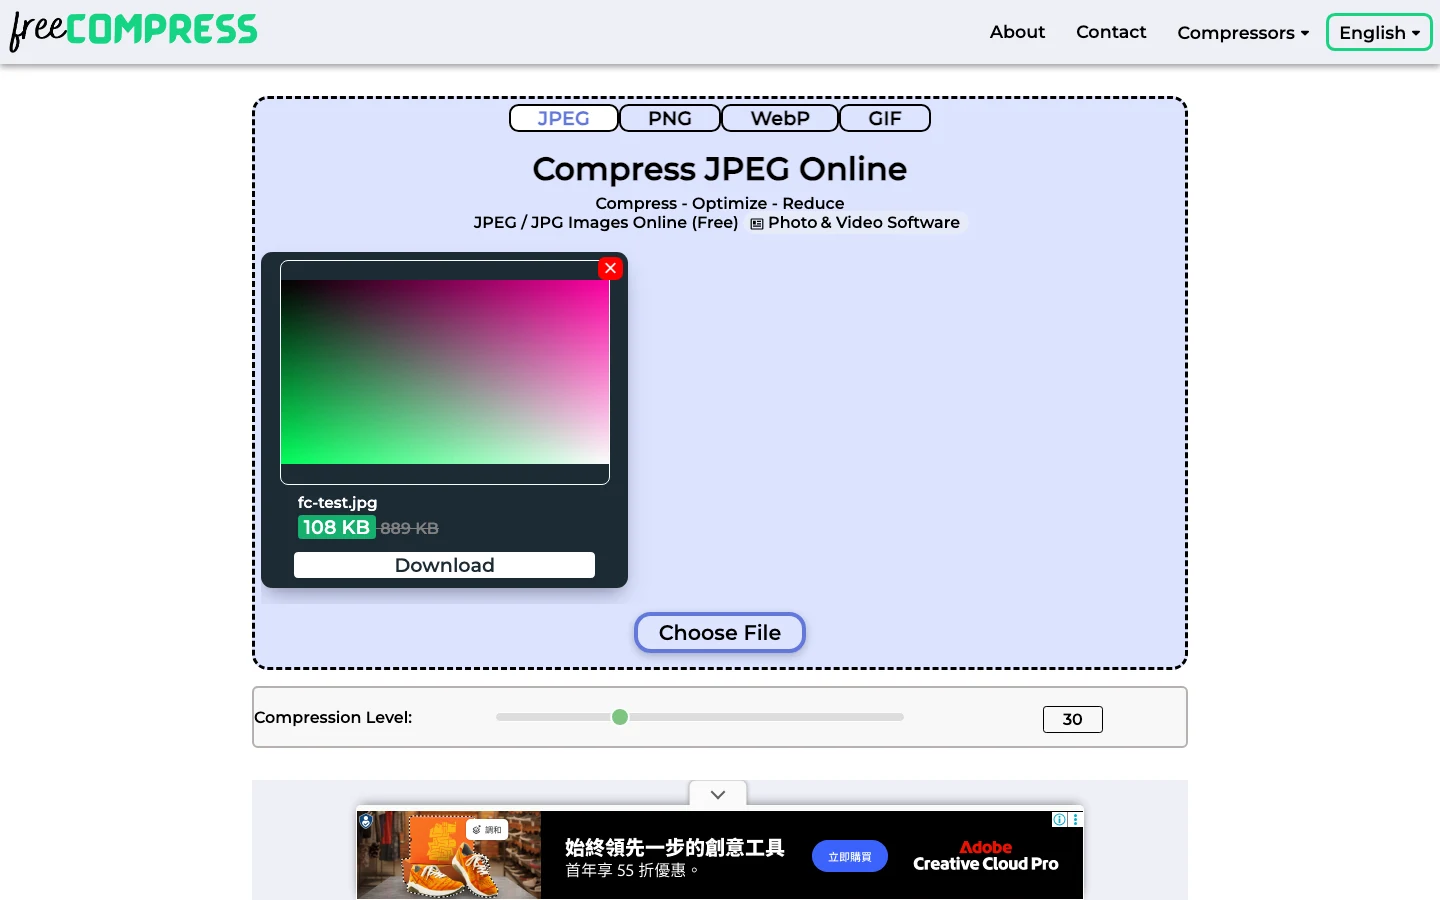Open the Compressors dropdown menu
This screenshot has height=900, width=1440.
tap(1243, 32)
